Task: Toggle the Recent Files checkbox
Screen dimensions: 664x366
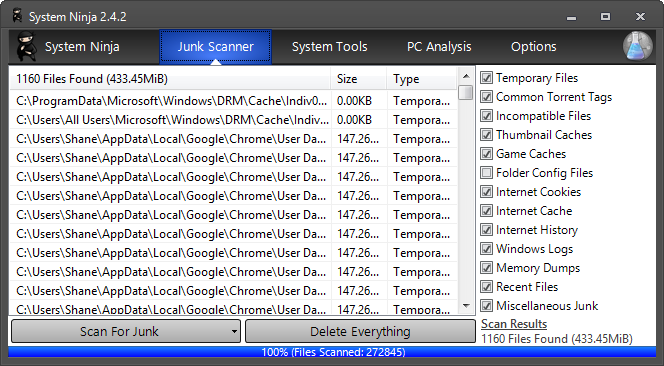Action: pyautogui.click(x=486, y=287)
